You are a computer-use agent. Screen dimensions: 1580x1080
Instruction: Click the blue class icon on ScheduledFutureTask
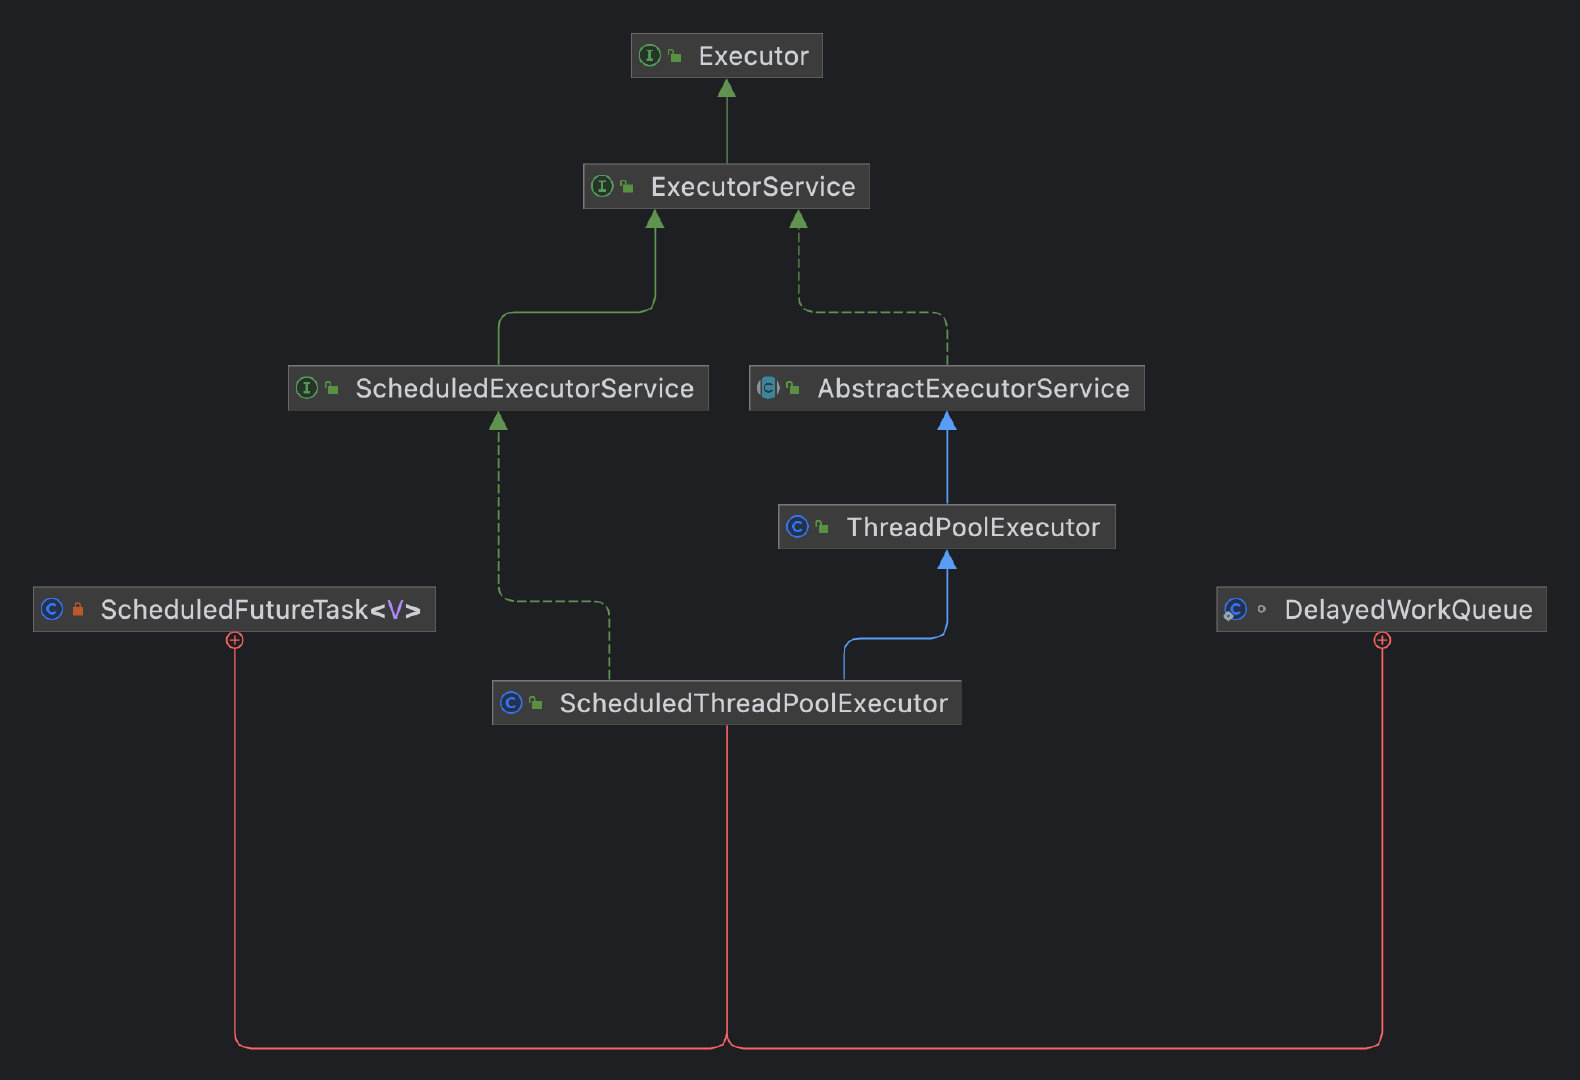(52, 609)
